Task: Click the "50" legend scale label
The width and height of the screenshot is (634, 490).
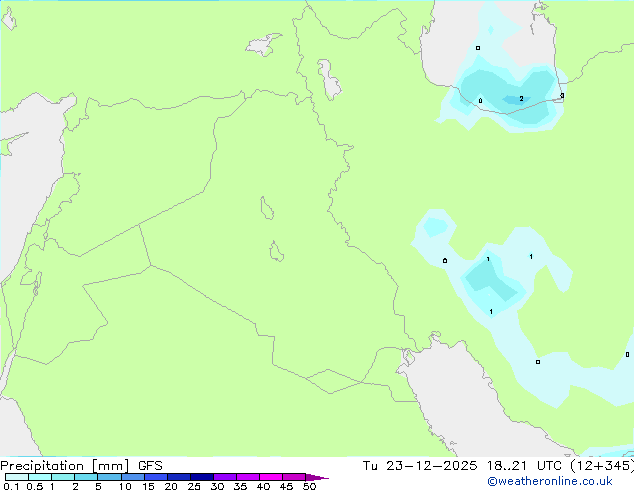Action: (x=309, y=486)
